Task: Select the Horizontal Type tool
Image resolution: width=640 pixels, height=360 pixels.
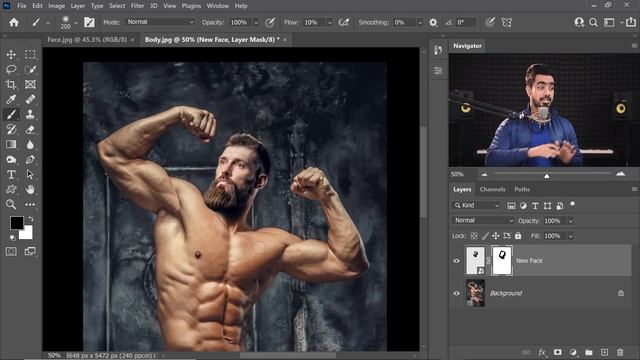Action: click(11, 175)
